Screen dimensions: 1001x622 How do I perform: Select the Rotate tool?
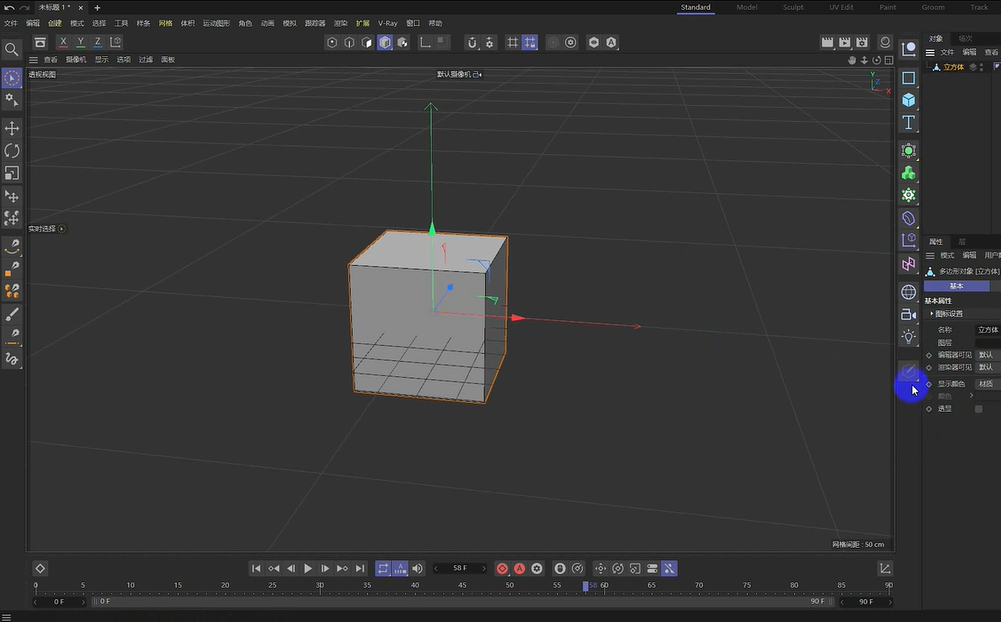coord(13,149)
